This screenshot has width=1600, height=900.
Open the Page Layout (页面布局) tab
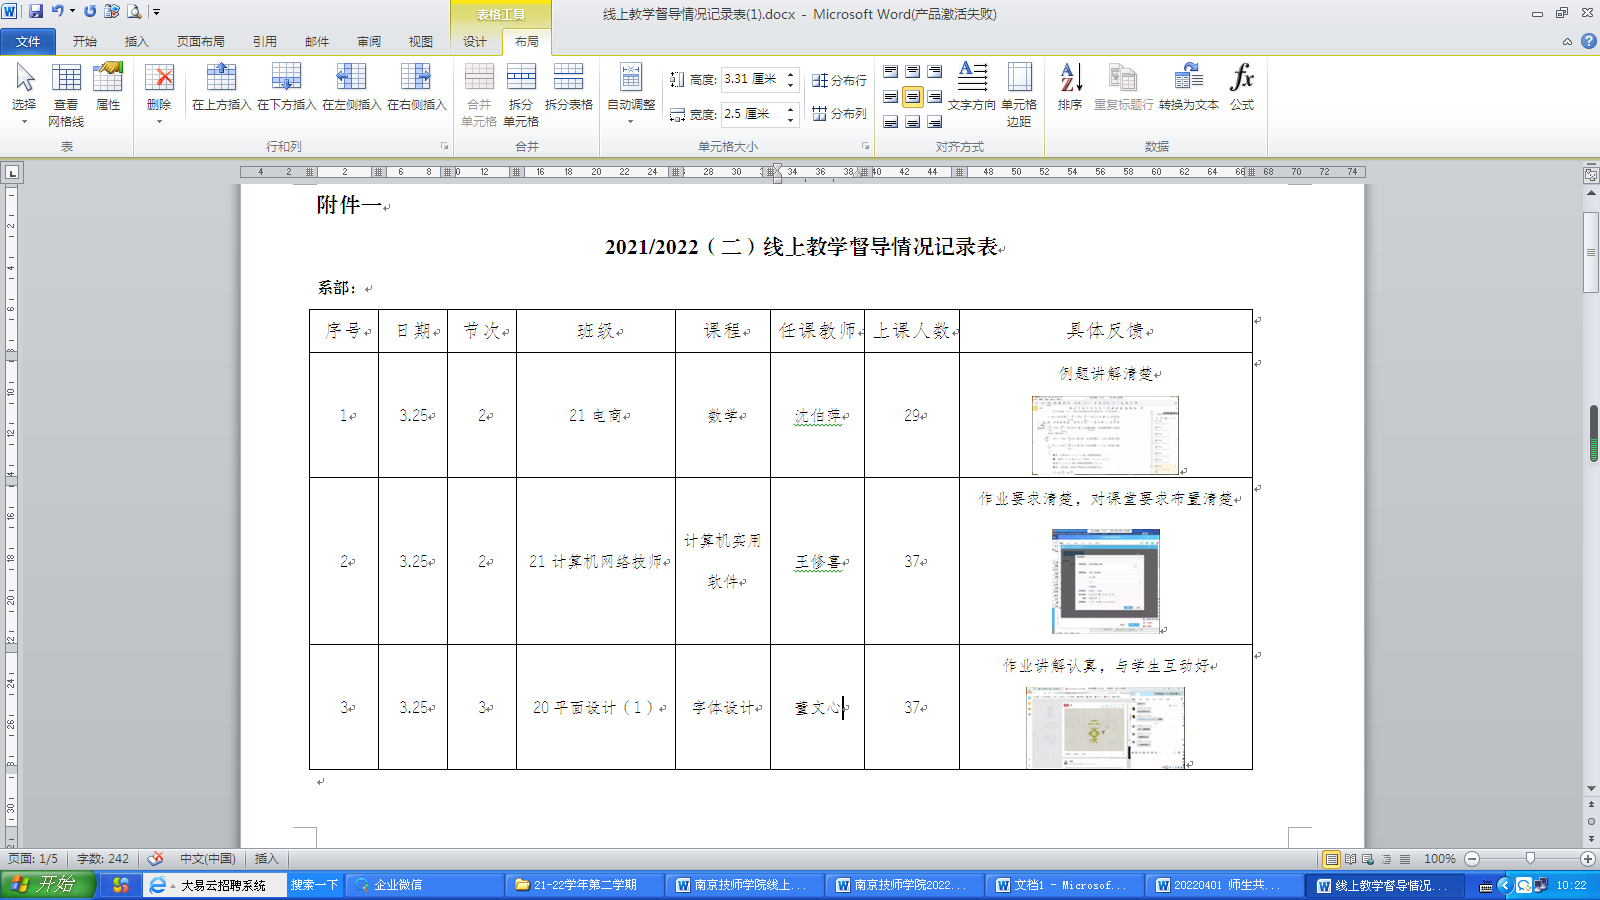tap(200, 41)
